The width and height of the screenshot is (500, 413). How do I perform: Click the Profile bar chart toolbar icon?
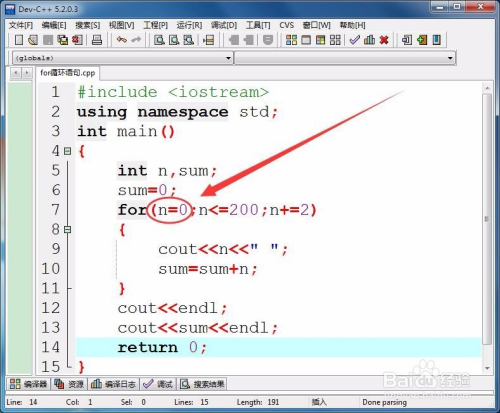(369, 40)
